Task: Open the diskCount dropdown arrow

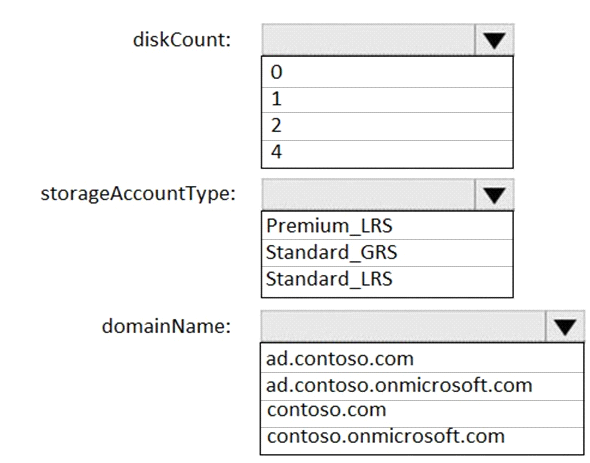Action: [x=494, y=40]
